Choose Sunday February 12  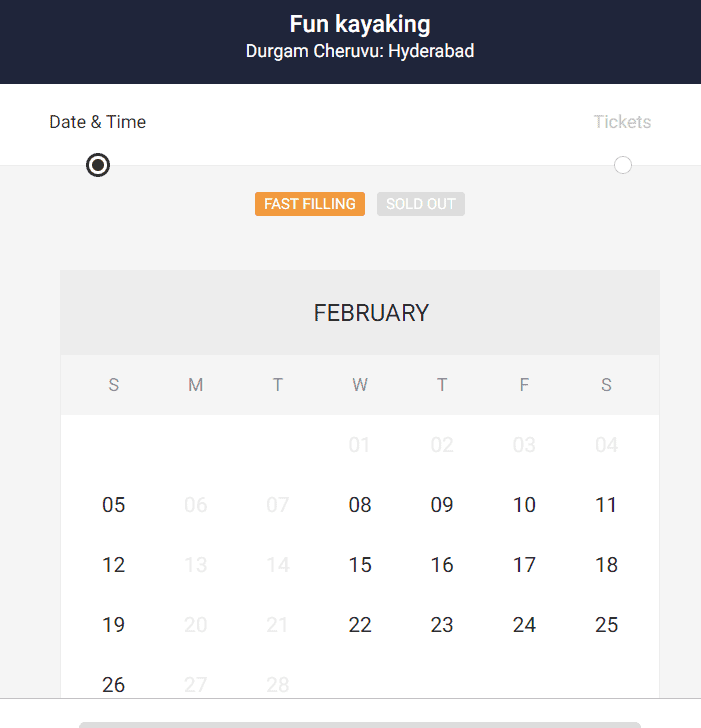pos(114,565)
